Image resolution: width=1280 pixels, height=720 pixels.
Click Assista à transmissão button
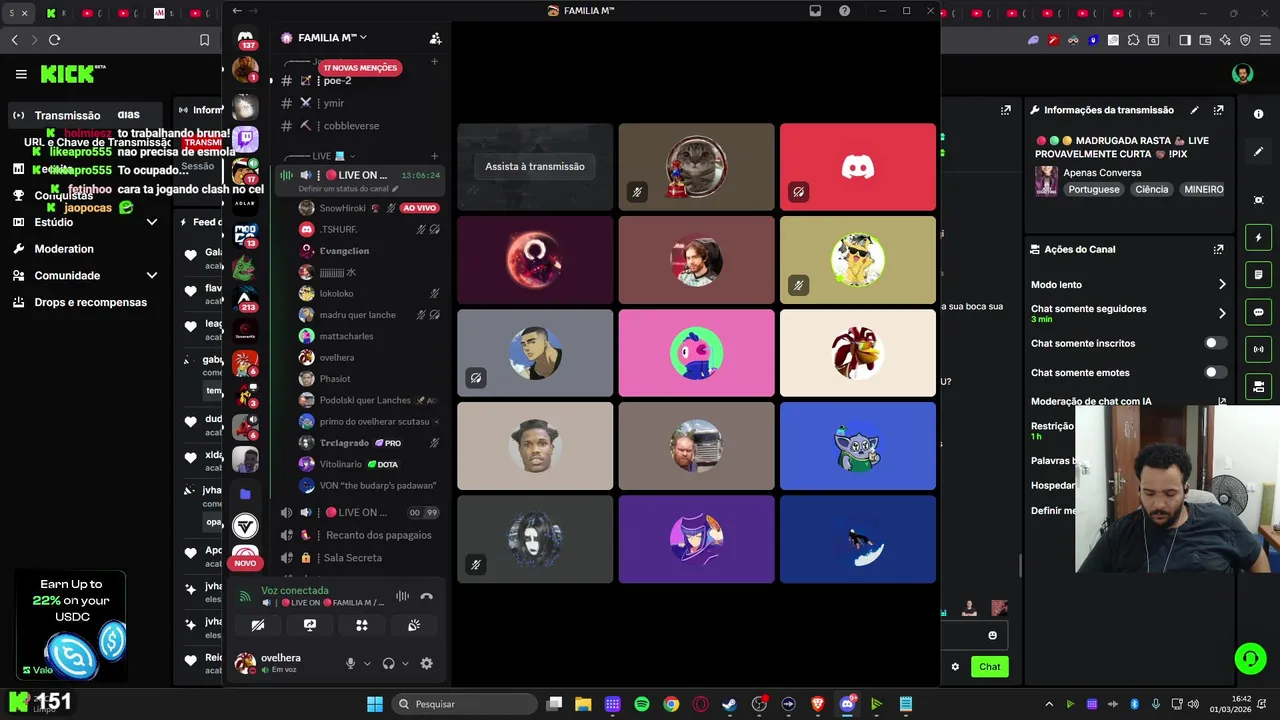(x=535, y=166)
